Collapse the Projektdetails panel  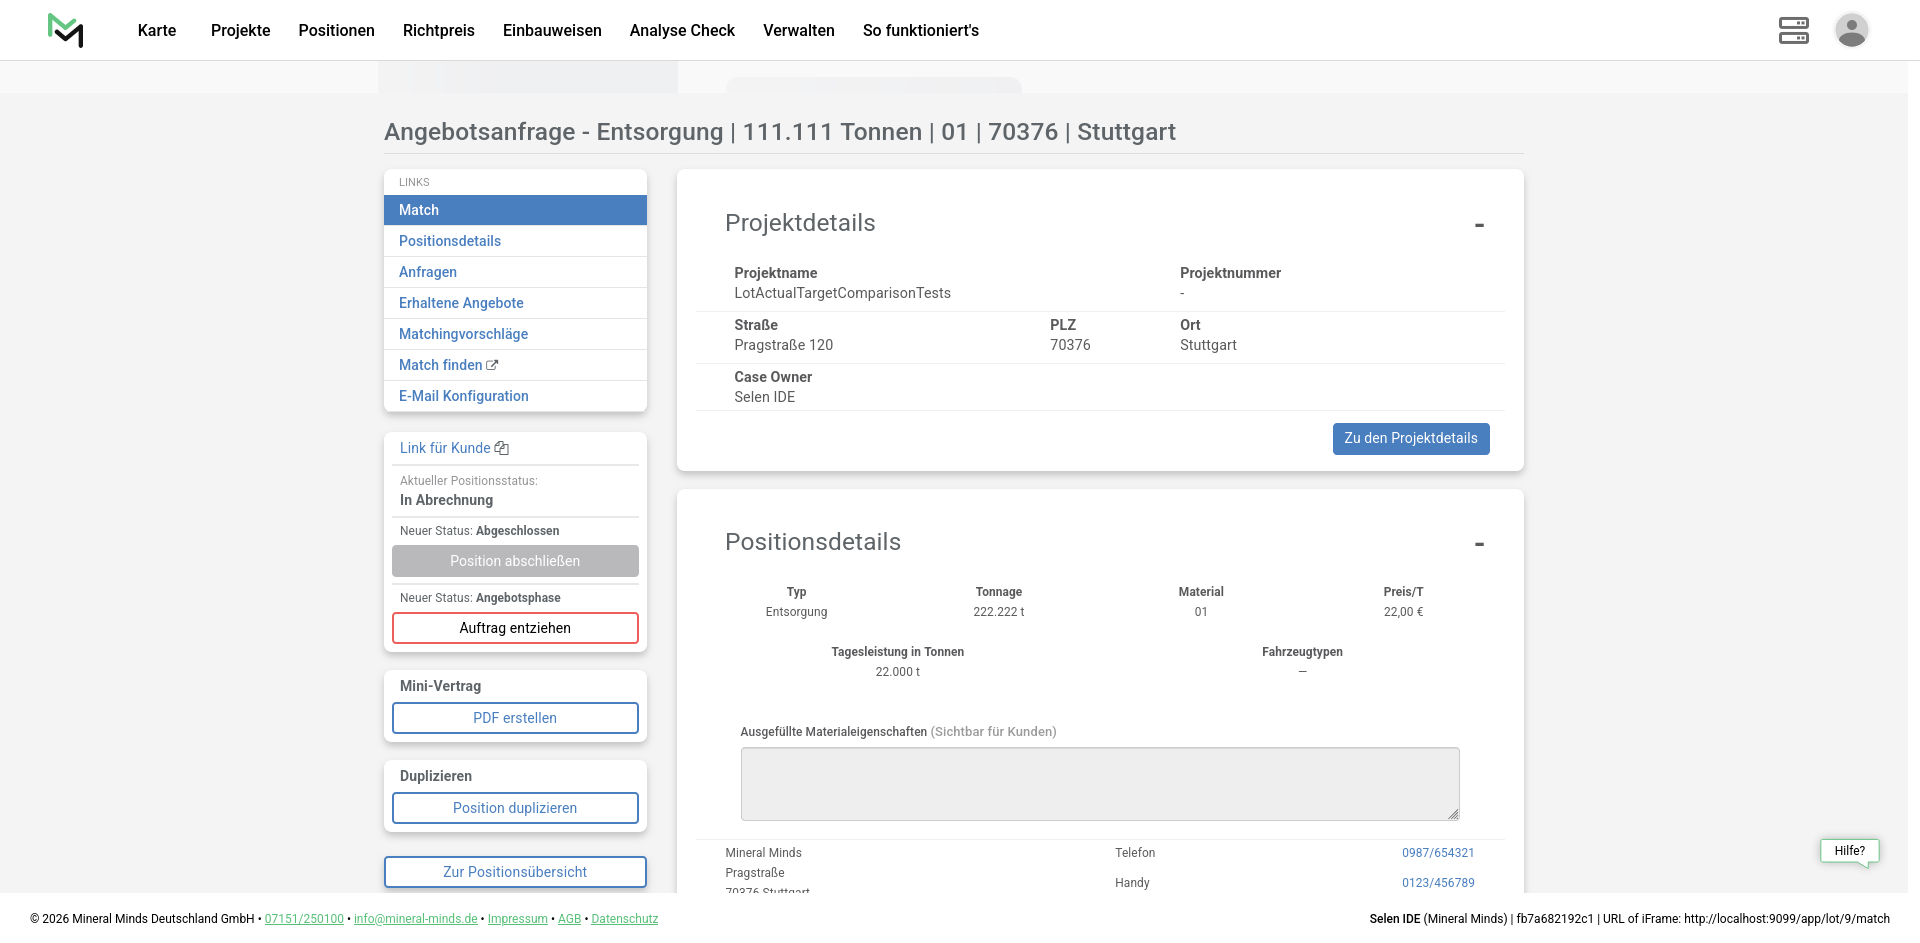tap(1479, 225)
